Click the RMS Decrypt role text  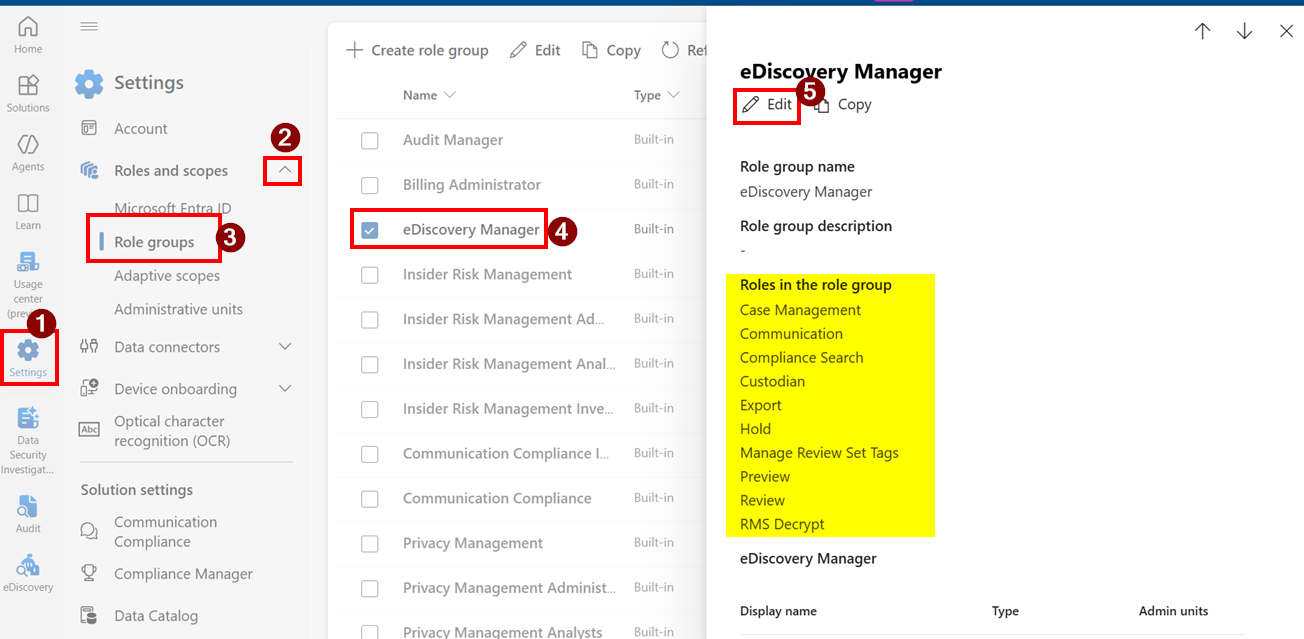click(x=782, y=524)
